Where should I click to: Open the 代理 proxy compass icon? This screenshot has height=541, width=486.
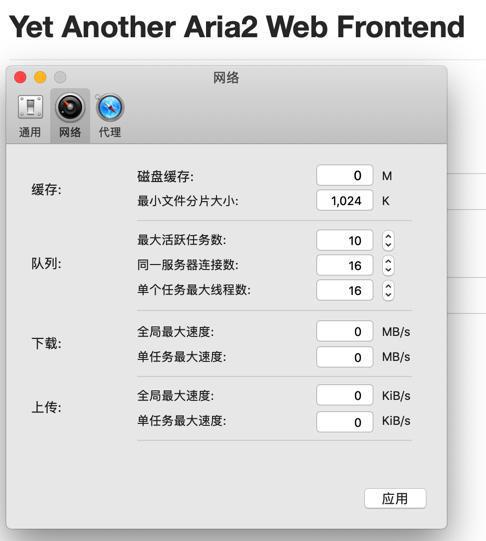tap(110, 107)
